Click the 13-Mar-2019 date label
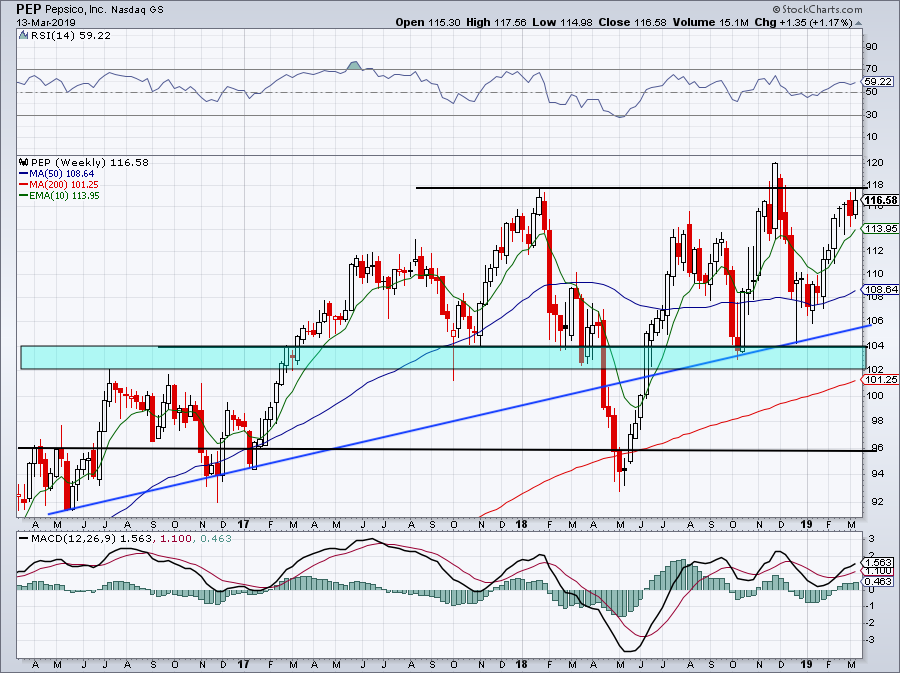 pyautogui.click(x=44, y=22)
